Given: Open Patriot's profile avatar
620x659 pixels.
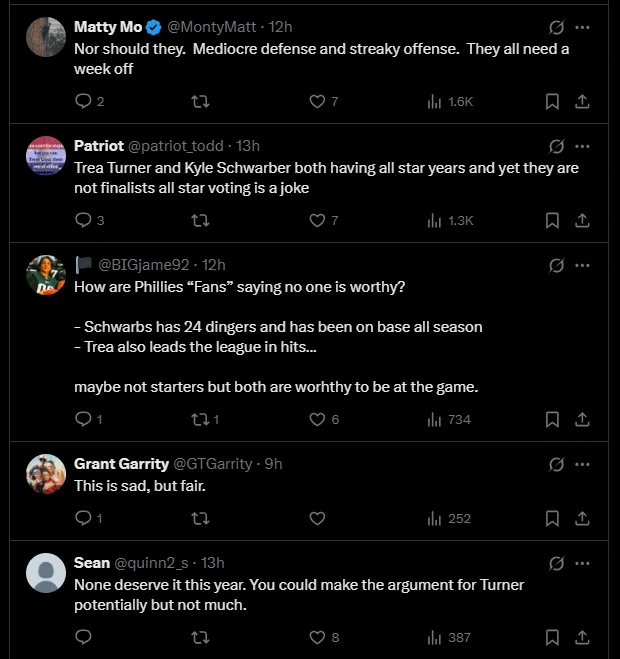Looking at the screenshot, I should 45,156.
